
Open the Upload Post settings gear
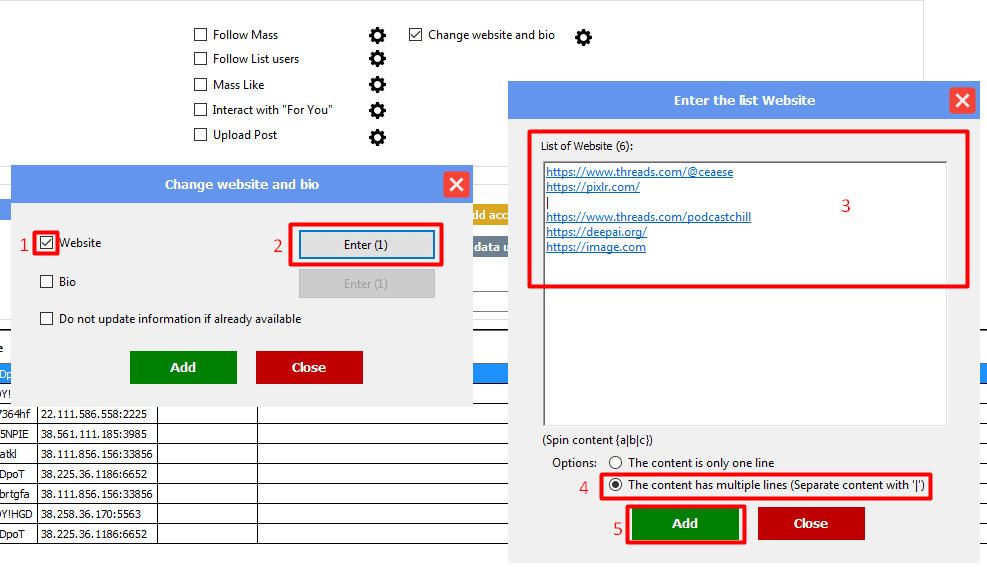click(377, 136)
